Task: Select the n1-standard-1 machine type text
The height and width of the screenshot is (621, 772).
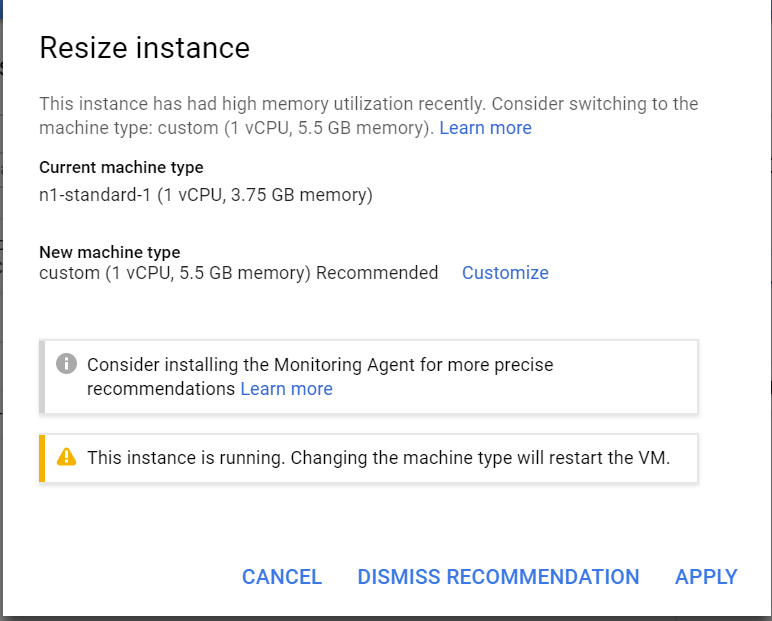Action: (x=205, y=195)
